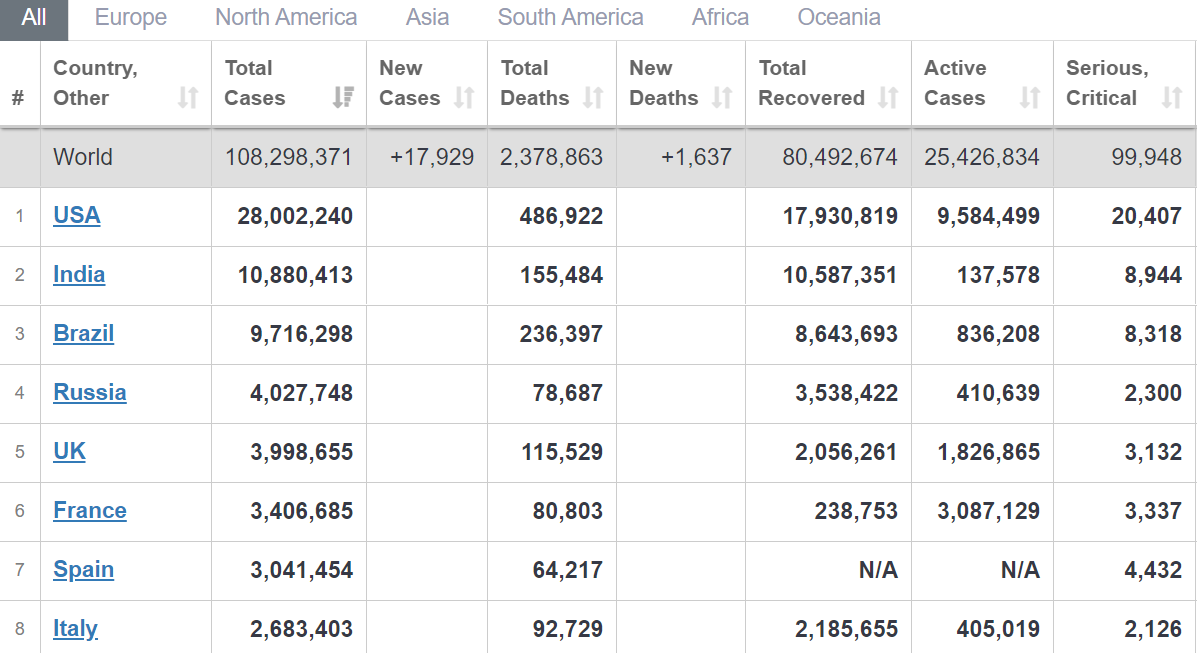Click the Brazil link
The image size is (1197, 653).
84,333
